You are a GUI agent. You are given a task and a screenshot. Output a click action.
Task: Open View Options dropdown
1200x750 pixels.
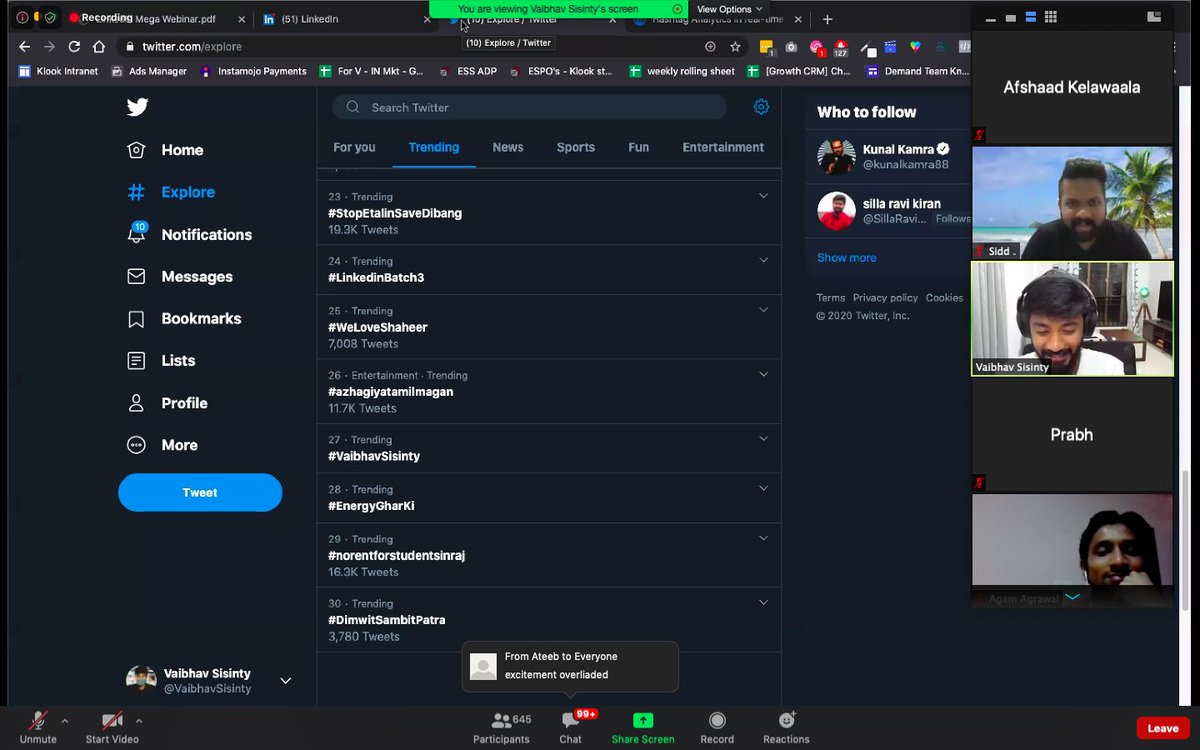pos(729,9)
